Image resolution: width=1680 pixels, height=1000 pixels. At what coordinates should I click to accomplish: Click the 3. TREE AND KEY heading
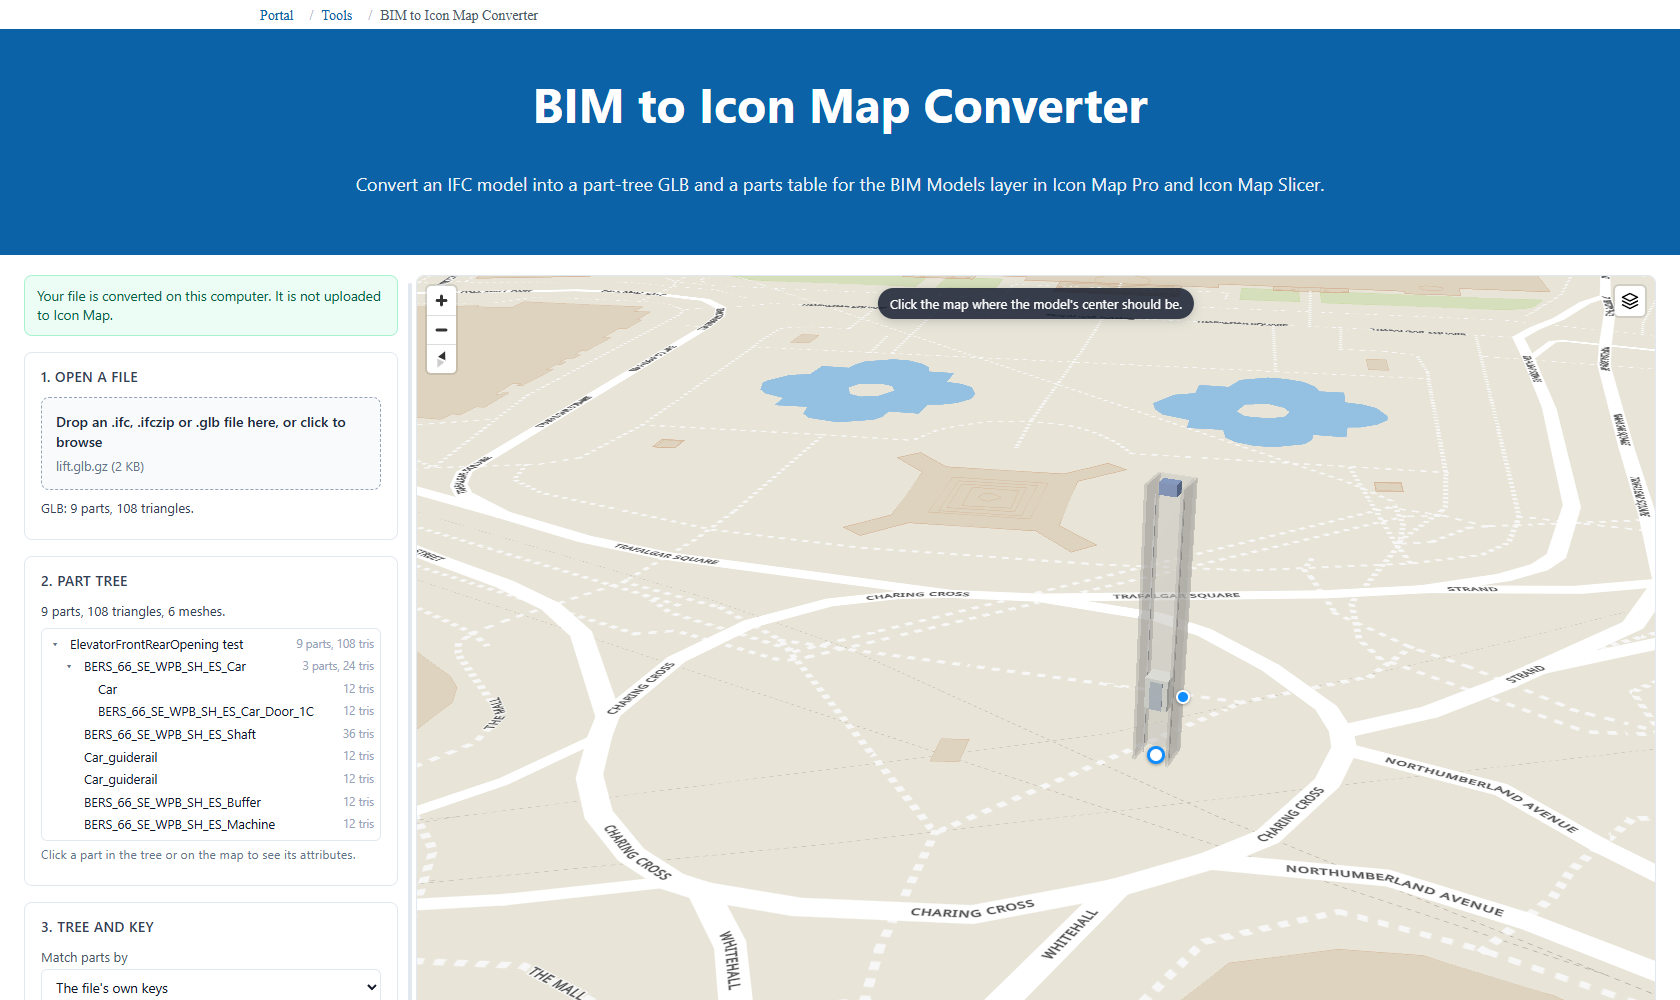(97, 927)
